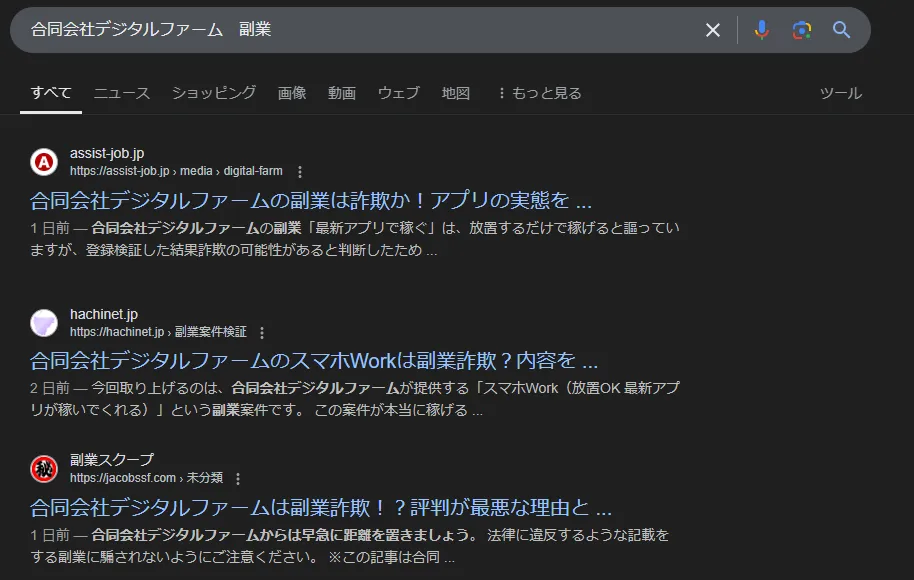The image size is (914, 580).
Task: Click the 副業スコープ red favicon
Action: click(x=44, y=469)
